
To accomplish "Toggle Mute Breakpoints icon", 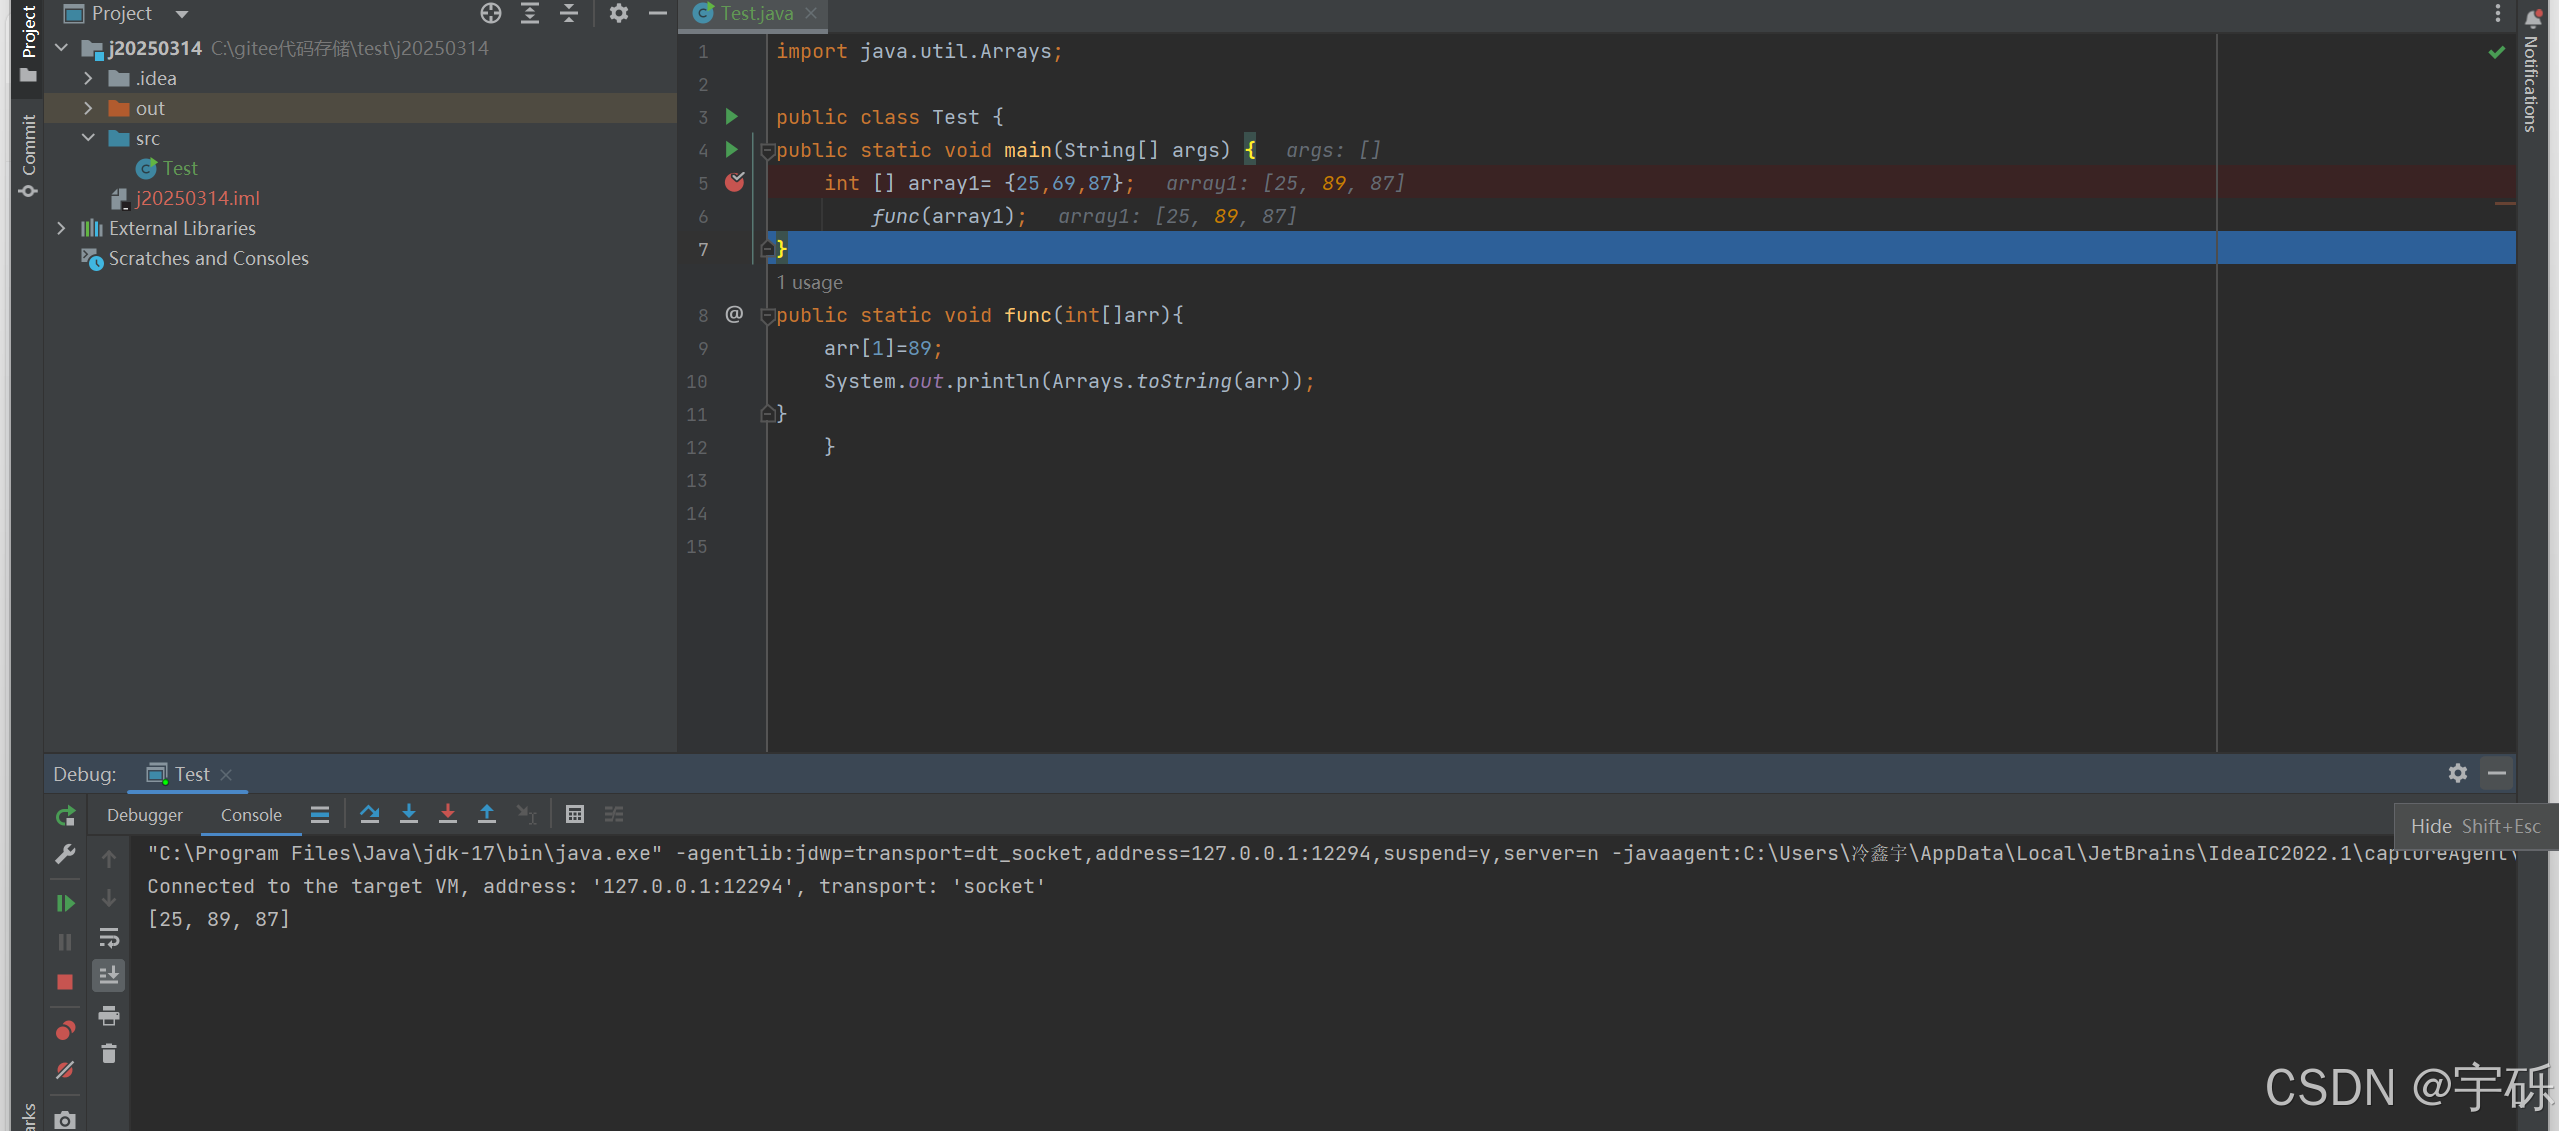I will pos(65,1070).
